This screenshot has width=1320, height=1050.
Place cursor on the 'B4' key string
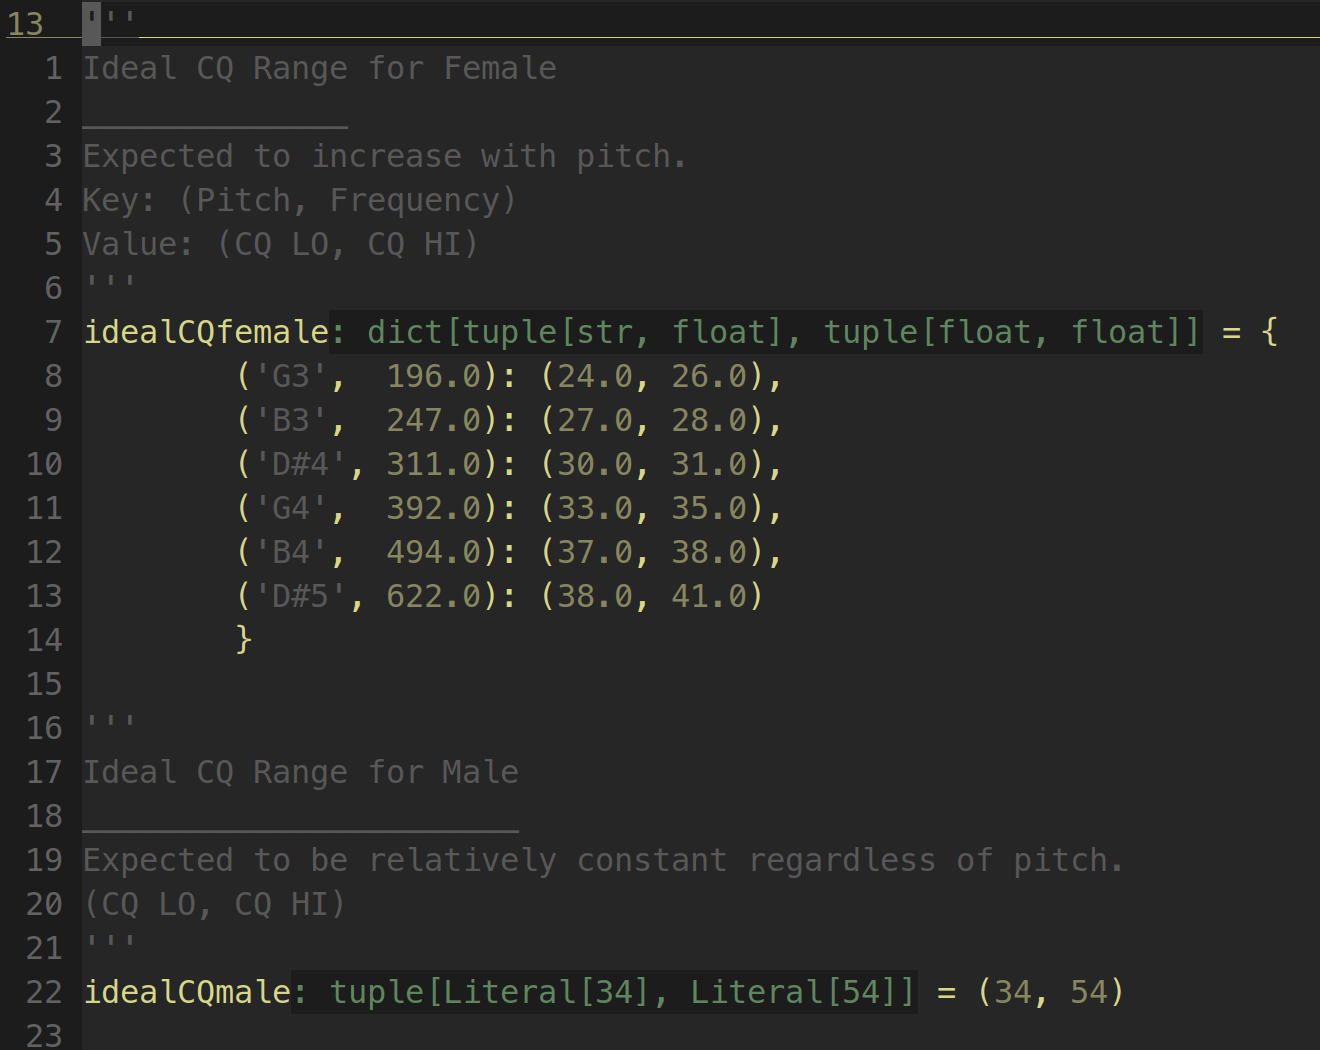pyautogui.click(x=291, y=552)
